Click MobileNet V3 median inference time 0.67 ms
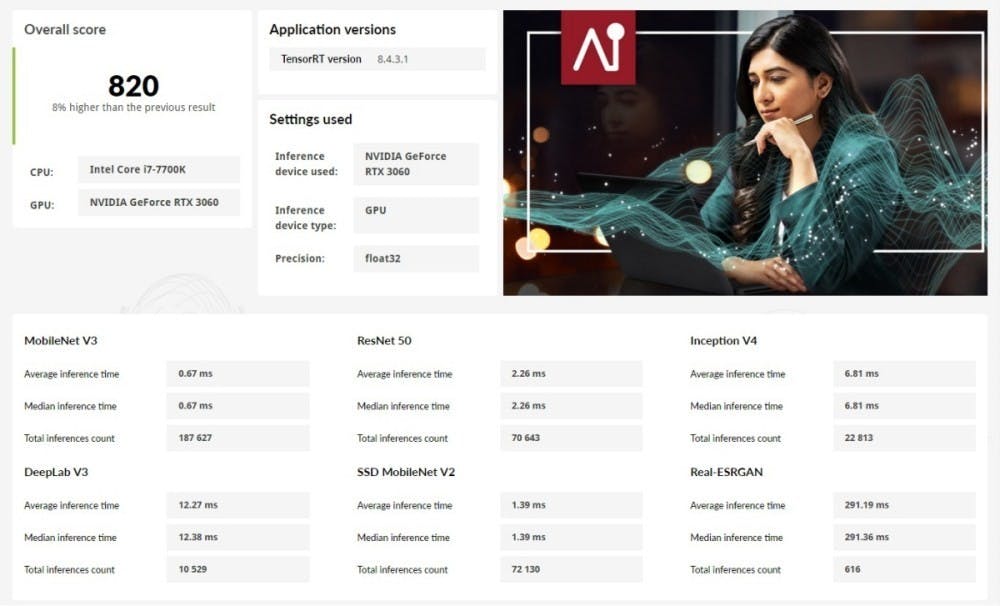 click(238, 406)
